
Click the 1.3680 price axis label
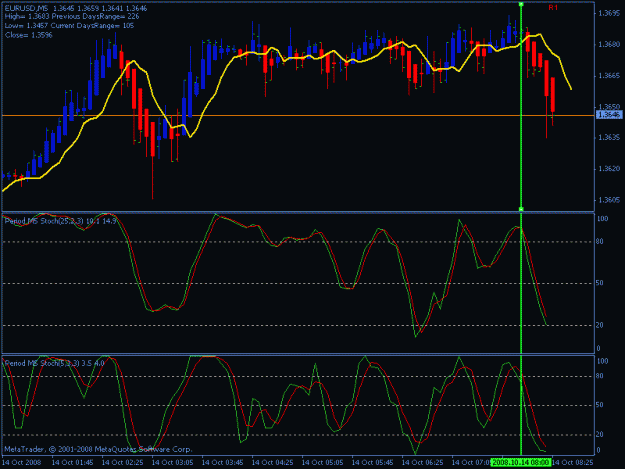click(609, 45)
